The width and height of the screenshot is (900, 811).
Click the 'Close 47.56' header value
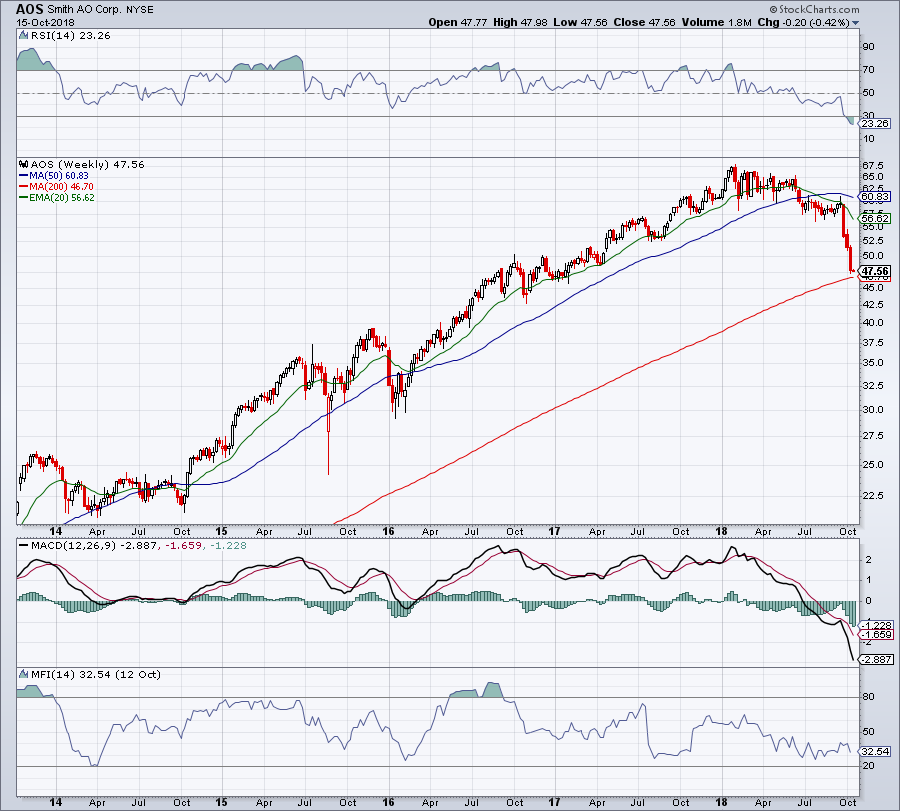pos(644,22)
